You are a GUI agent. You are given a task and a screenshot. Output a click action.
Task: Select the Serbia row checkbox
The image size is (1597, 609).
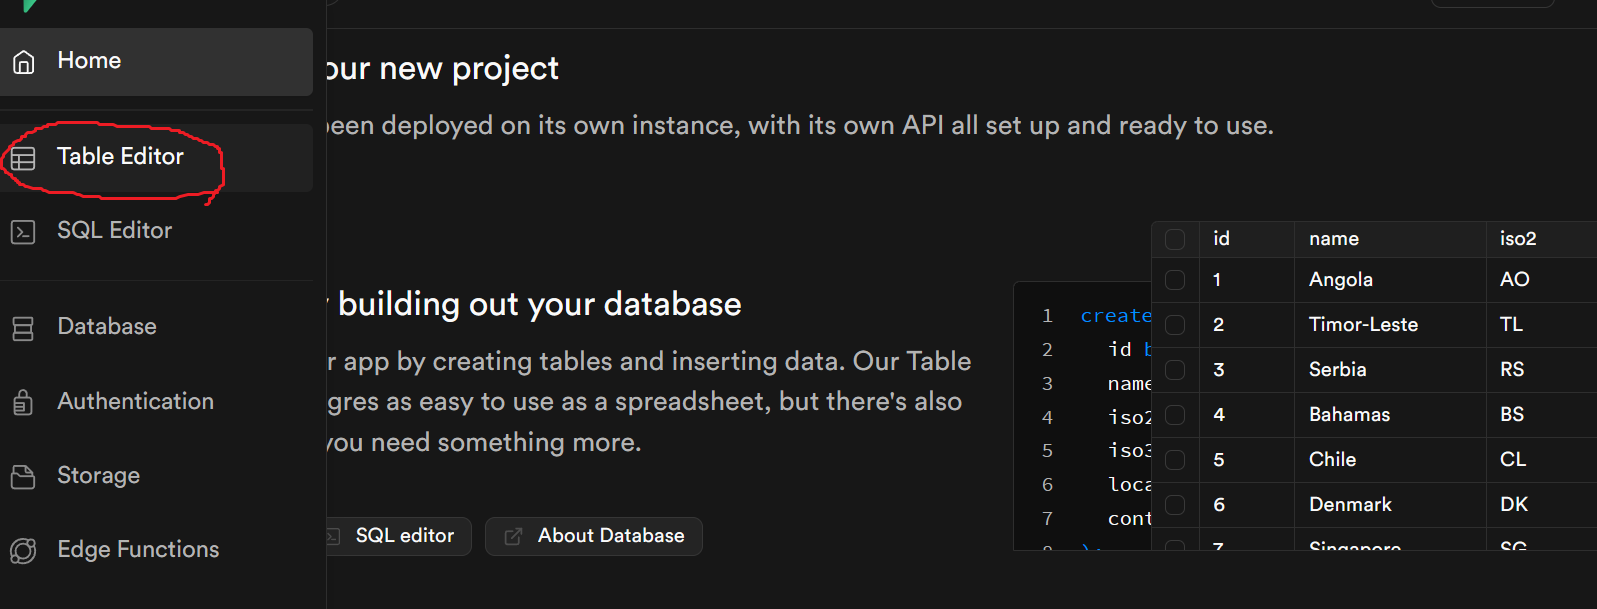[1175, 370]
